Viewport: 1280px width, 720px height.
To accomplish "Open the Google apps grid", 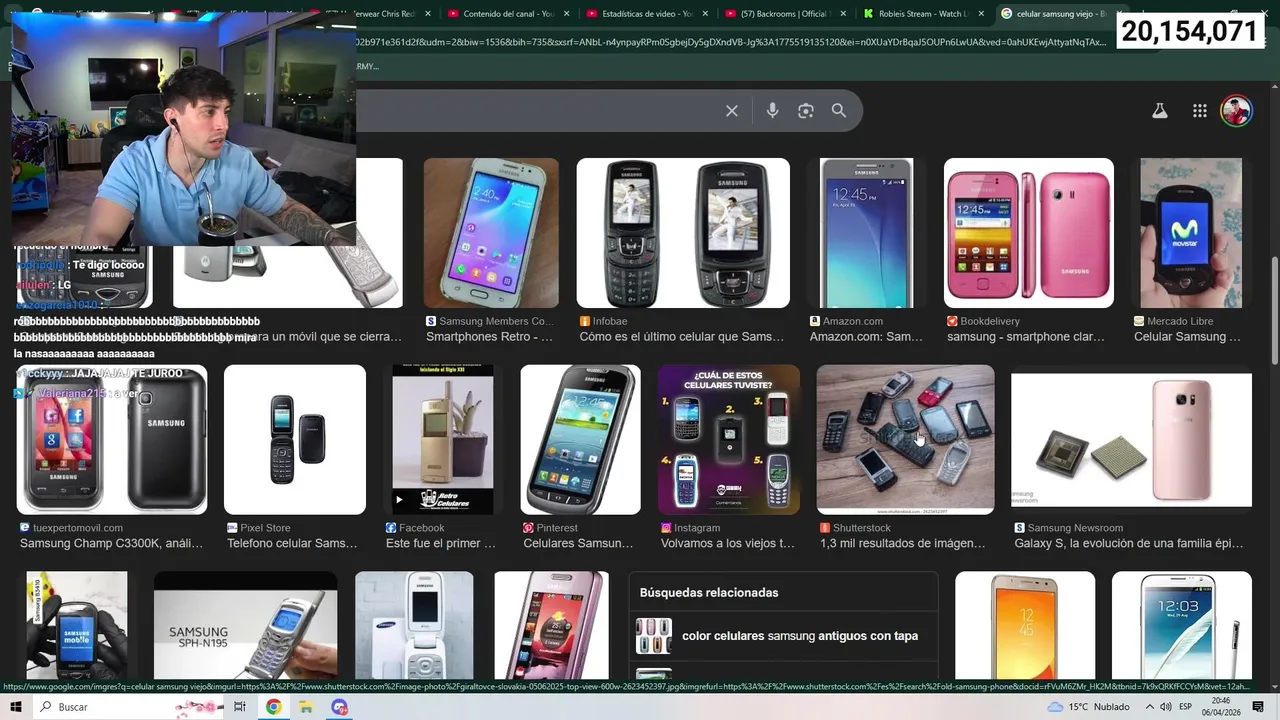I will [x=1200, y=111].
